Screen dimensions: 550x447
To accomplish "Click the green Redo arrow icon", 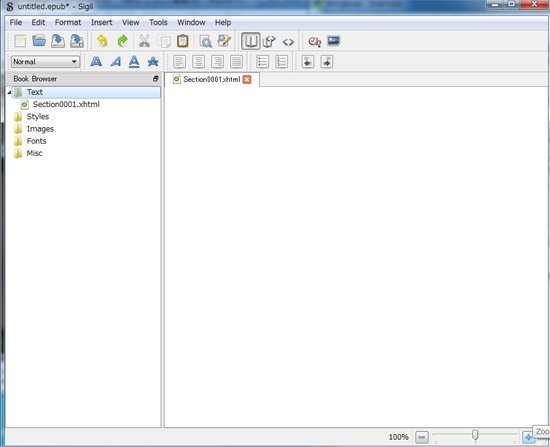I will pyautogui.click(x=122, y=41).
